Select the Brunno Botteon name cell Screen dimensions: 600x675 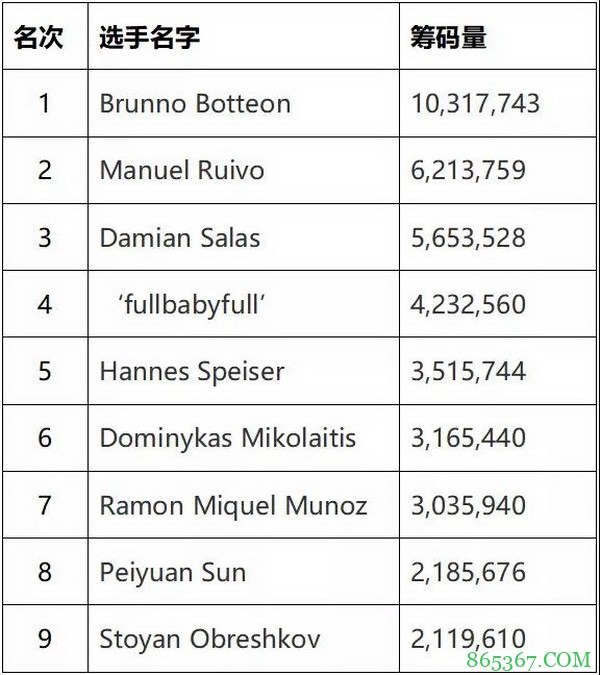pyautogui.click(x=195, y=103)
